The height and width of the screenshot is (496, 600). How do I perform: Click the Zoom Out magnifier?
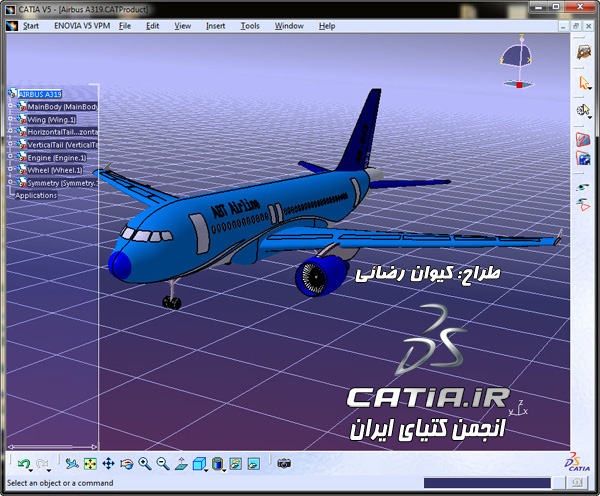coord(163,464)
